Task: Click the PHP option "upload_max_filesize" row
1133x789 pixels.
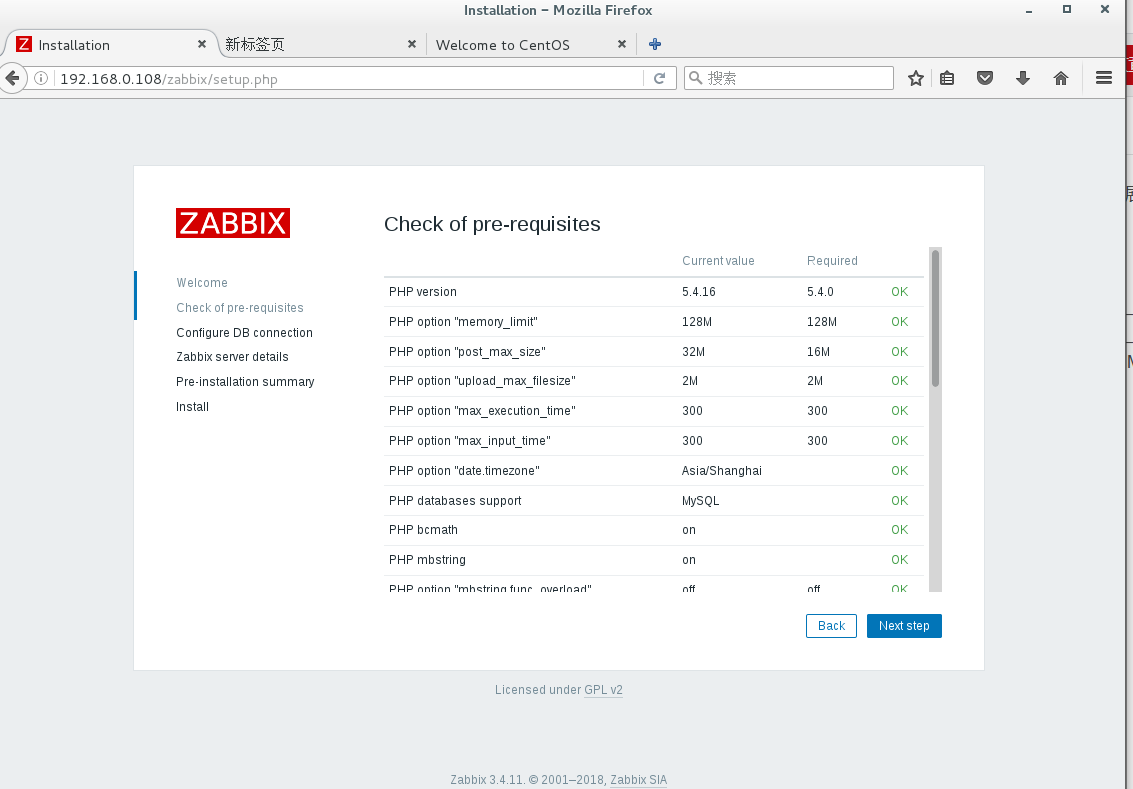Action: click(x=654, y=381)
